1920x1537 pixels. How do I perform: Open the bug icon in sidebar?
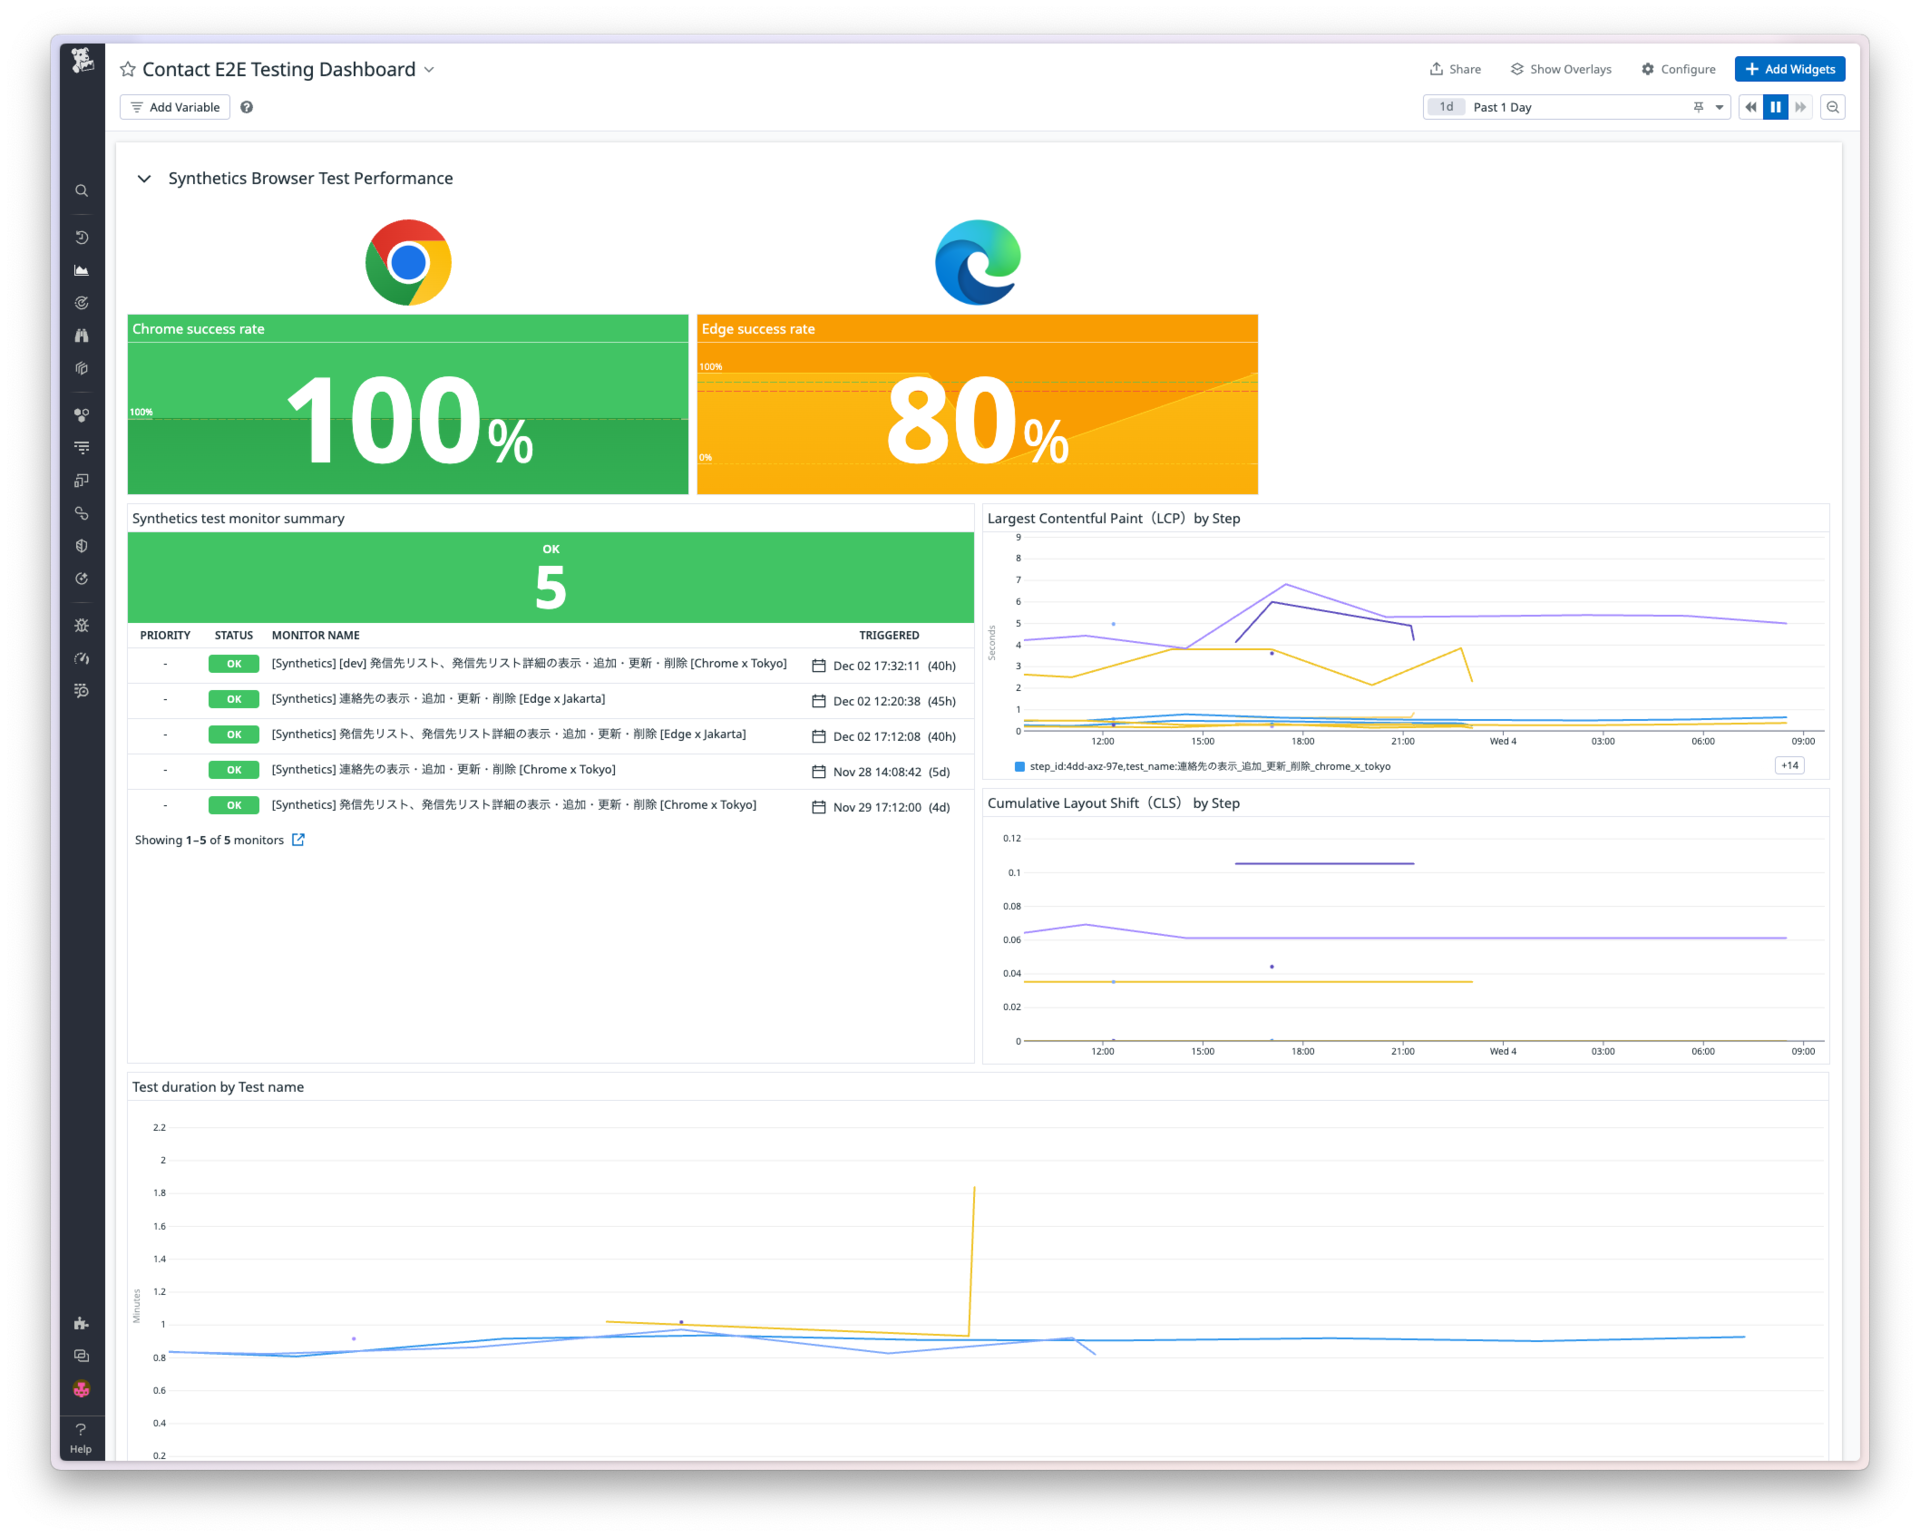(x=82, y=626)
